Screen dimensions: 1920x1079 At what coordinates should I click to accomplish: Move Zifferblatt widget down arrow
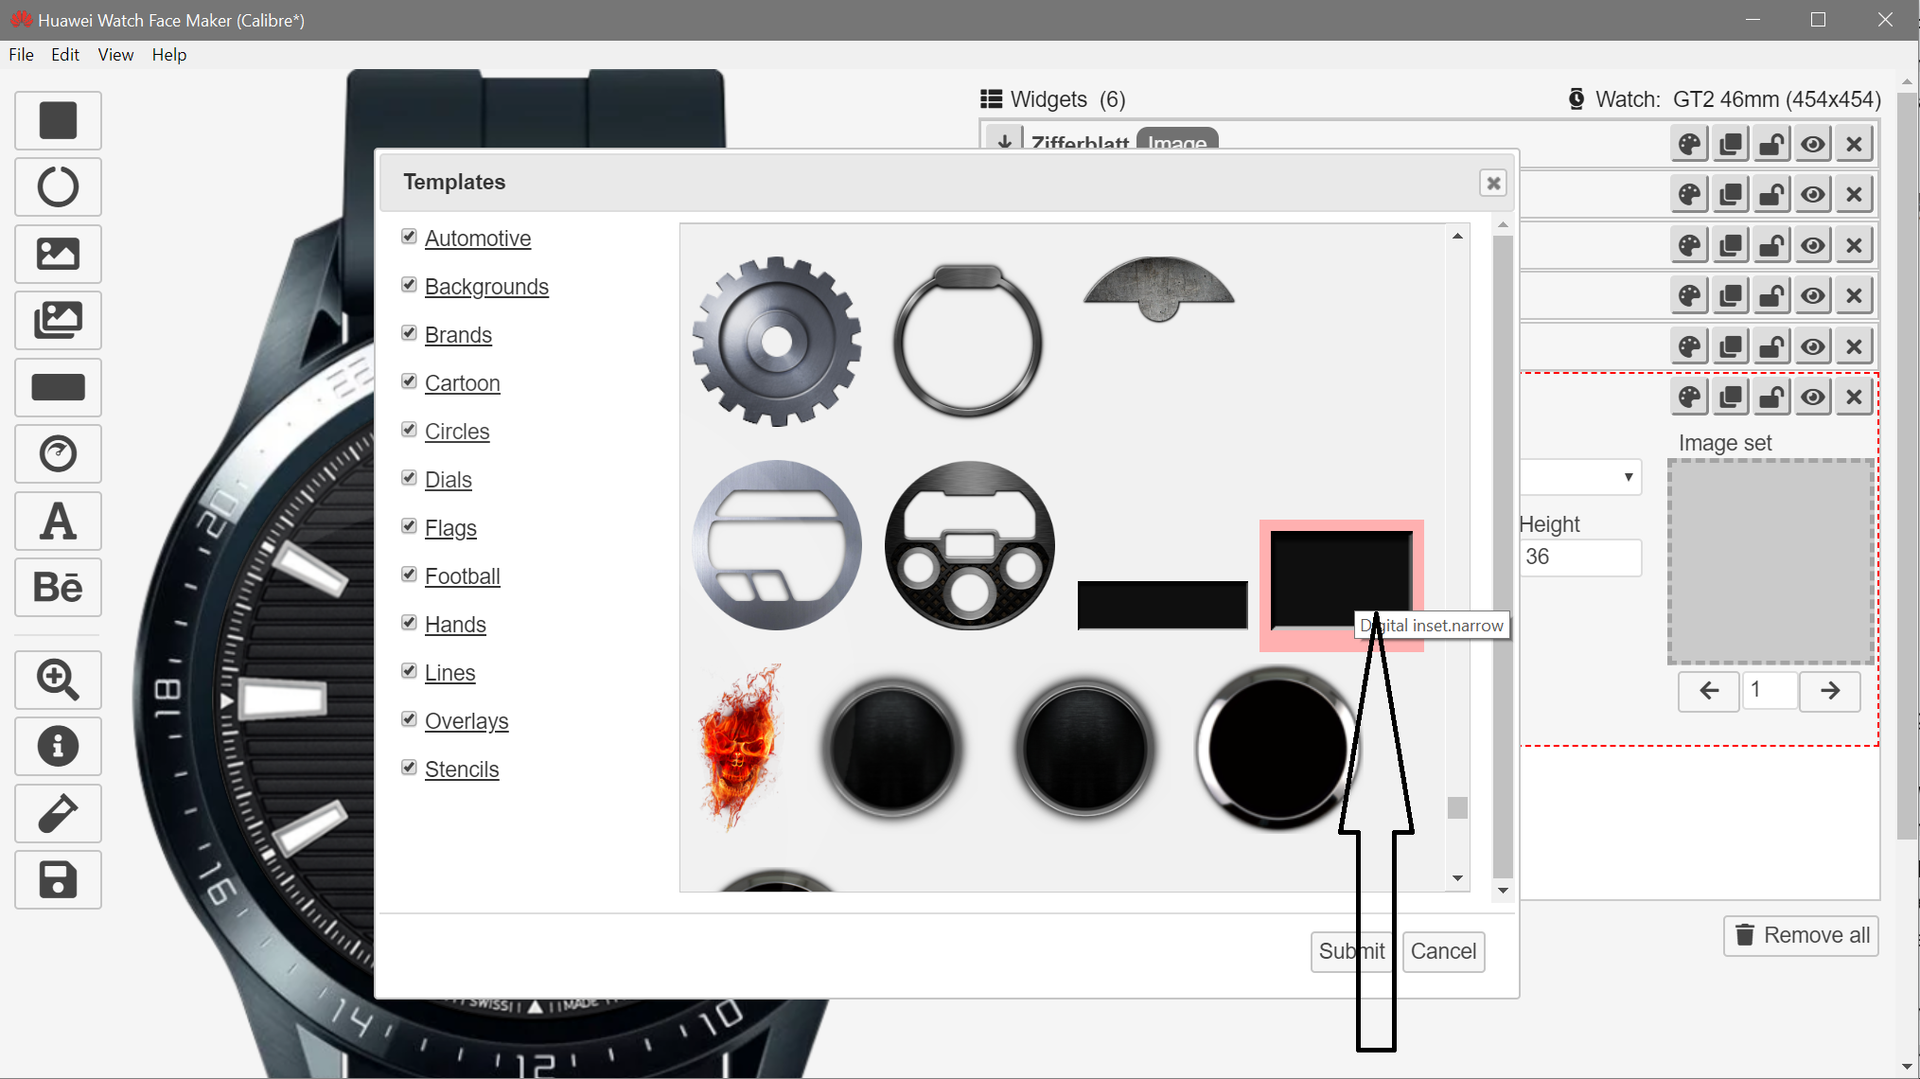[1005, 140]
